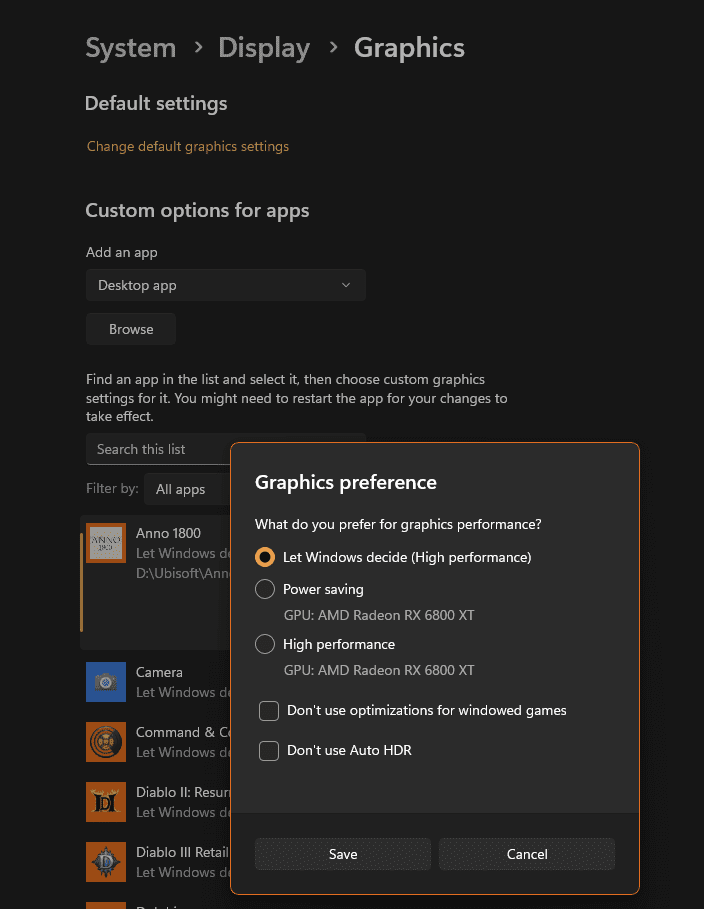
Task: Select Let Windows decide radio option
Action: point(265,557)
